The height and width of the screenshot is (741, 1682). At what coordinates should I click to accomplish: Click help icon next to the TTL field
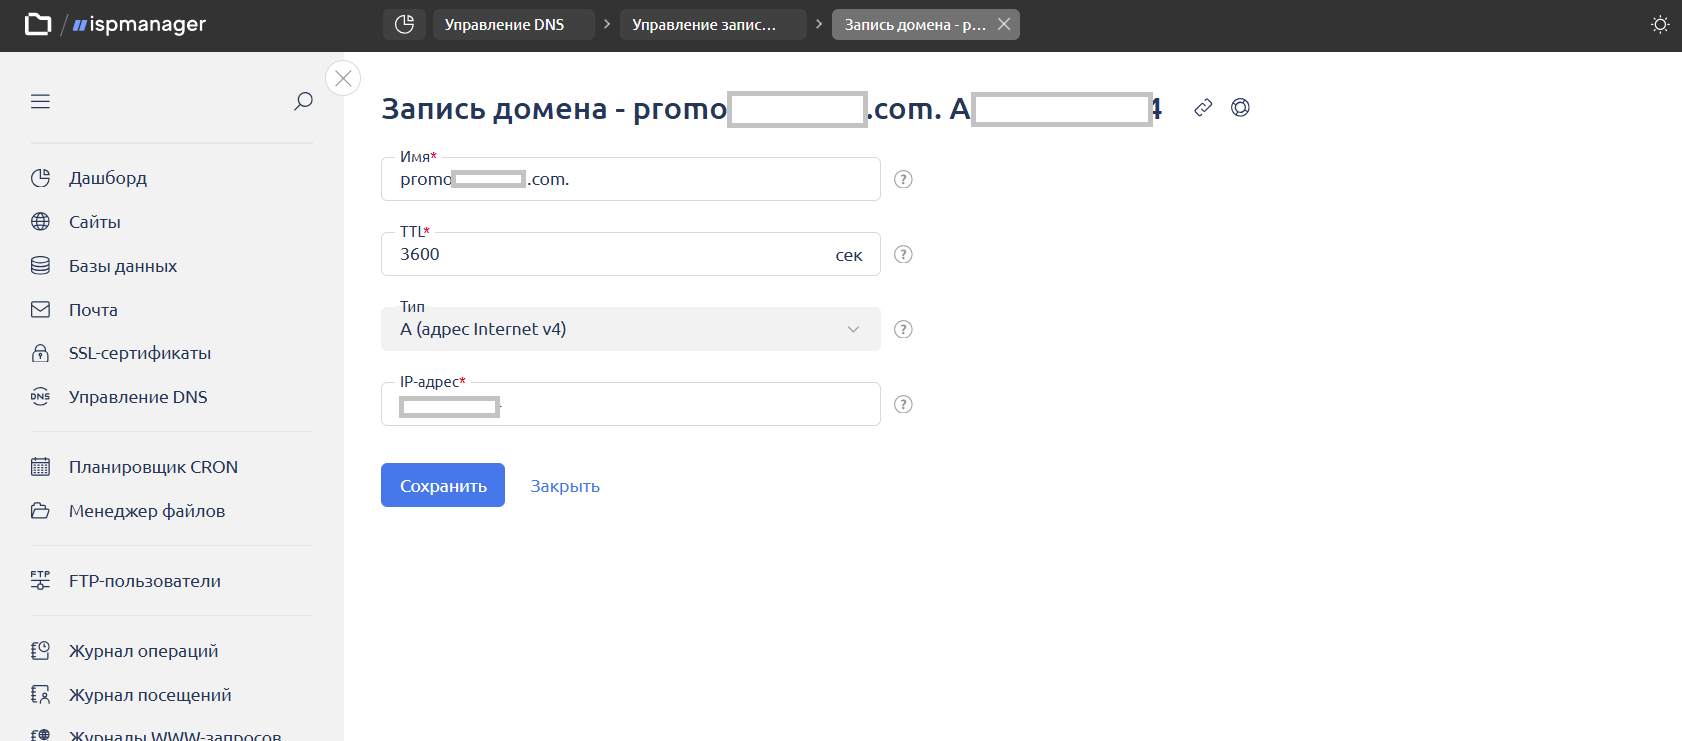[903, 254]
